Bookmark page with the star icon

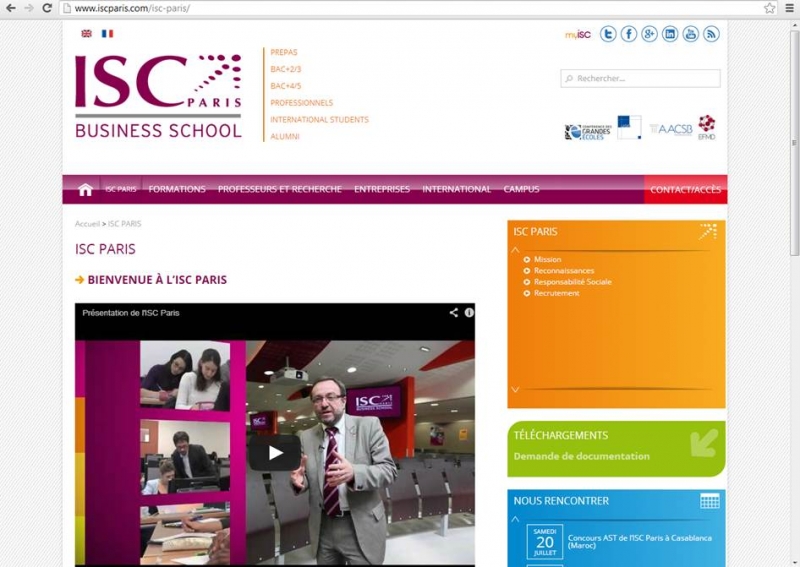769,8
